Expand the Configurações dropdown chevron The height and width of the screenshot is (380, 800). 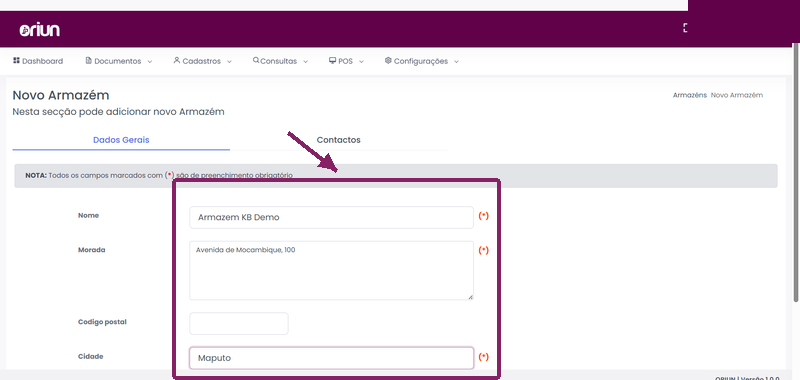(x=456, y=62)
